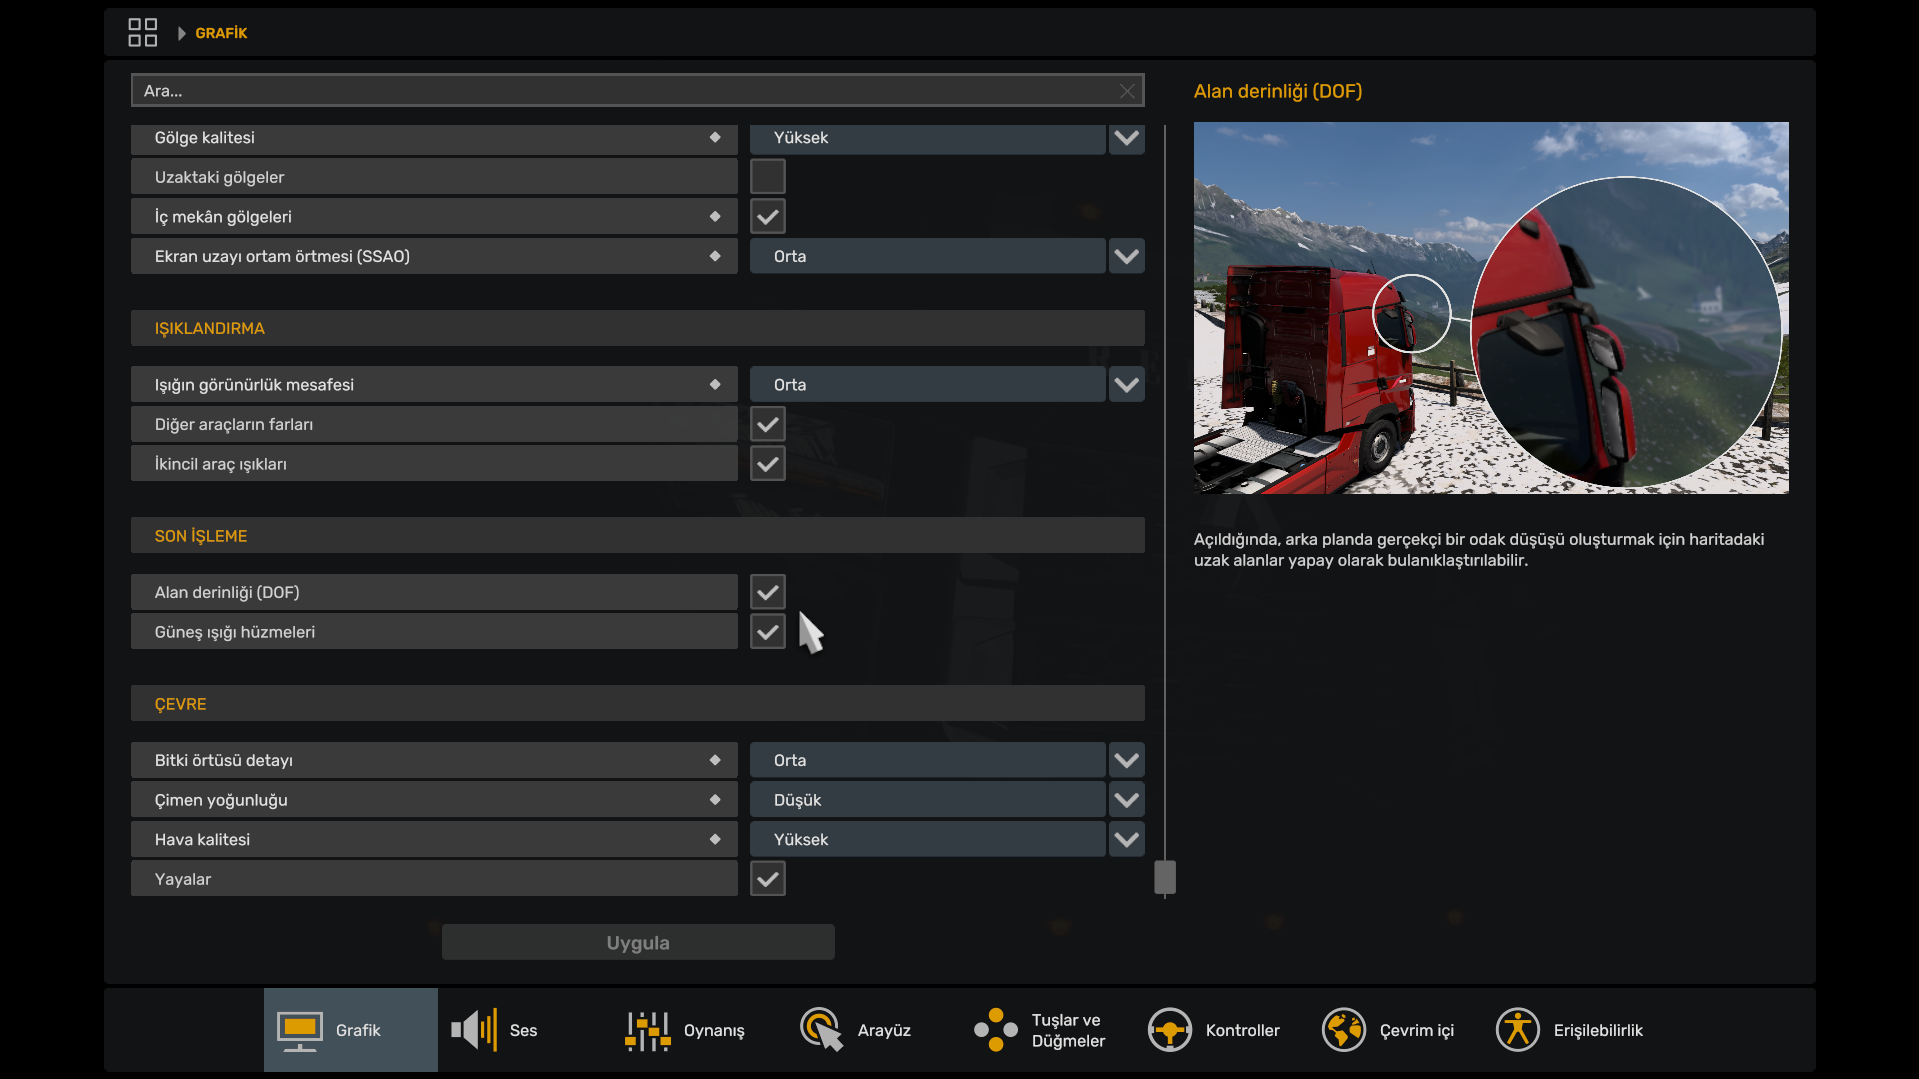Image resolution: width=1919 pixels, height=1079 pixels.
Task: Click diamond marker on SSAO row
Action: pyautogui.click(x=715, y=256)
